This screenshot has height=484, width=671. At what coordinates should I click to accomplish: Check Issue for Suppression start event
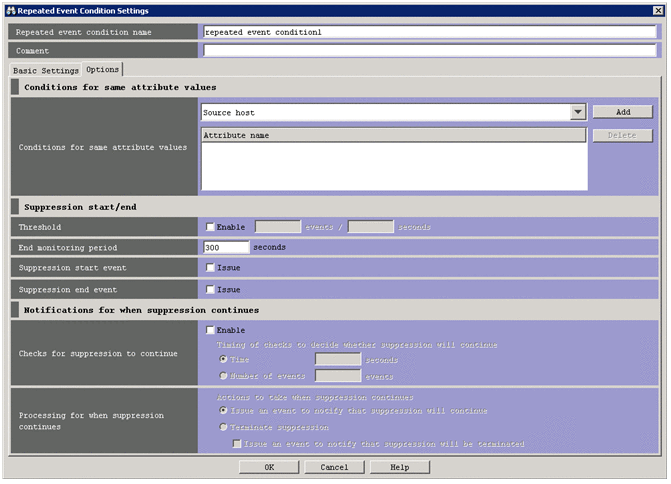pos(210,268)
